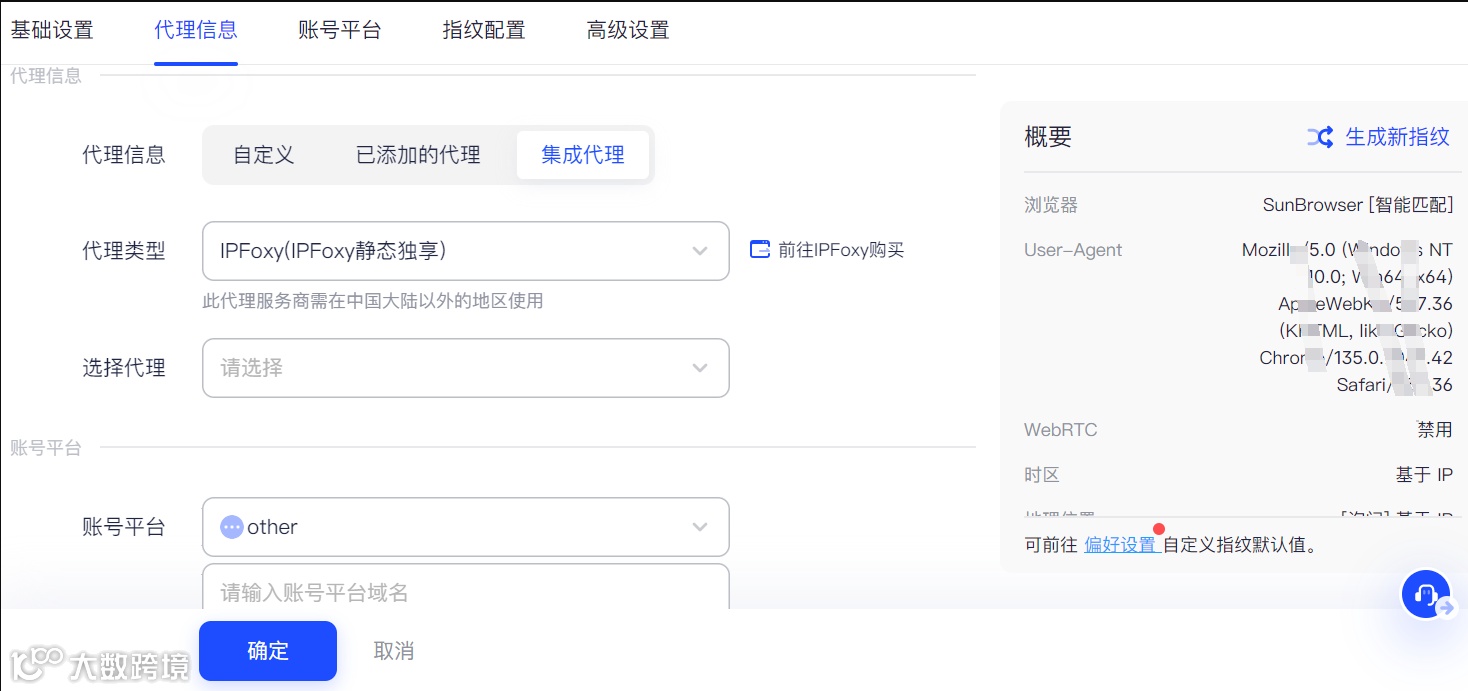Open the customer support headset icon

tap(1426, 595)
